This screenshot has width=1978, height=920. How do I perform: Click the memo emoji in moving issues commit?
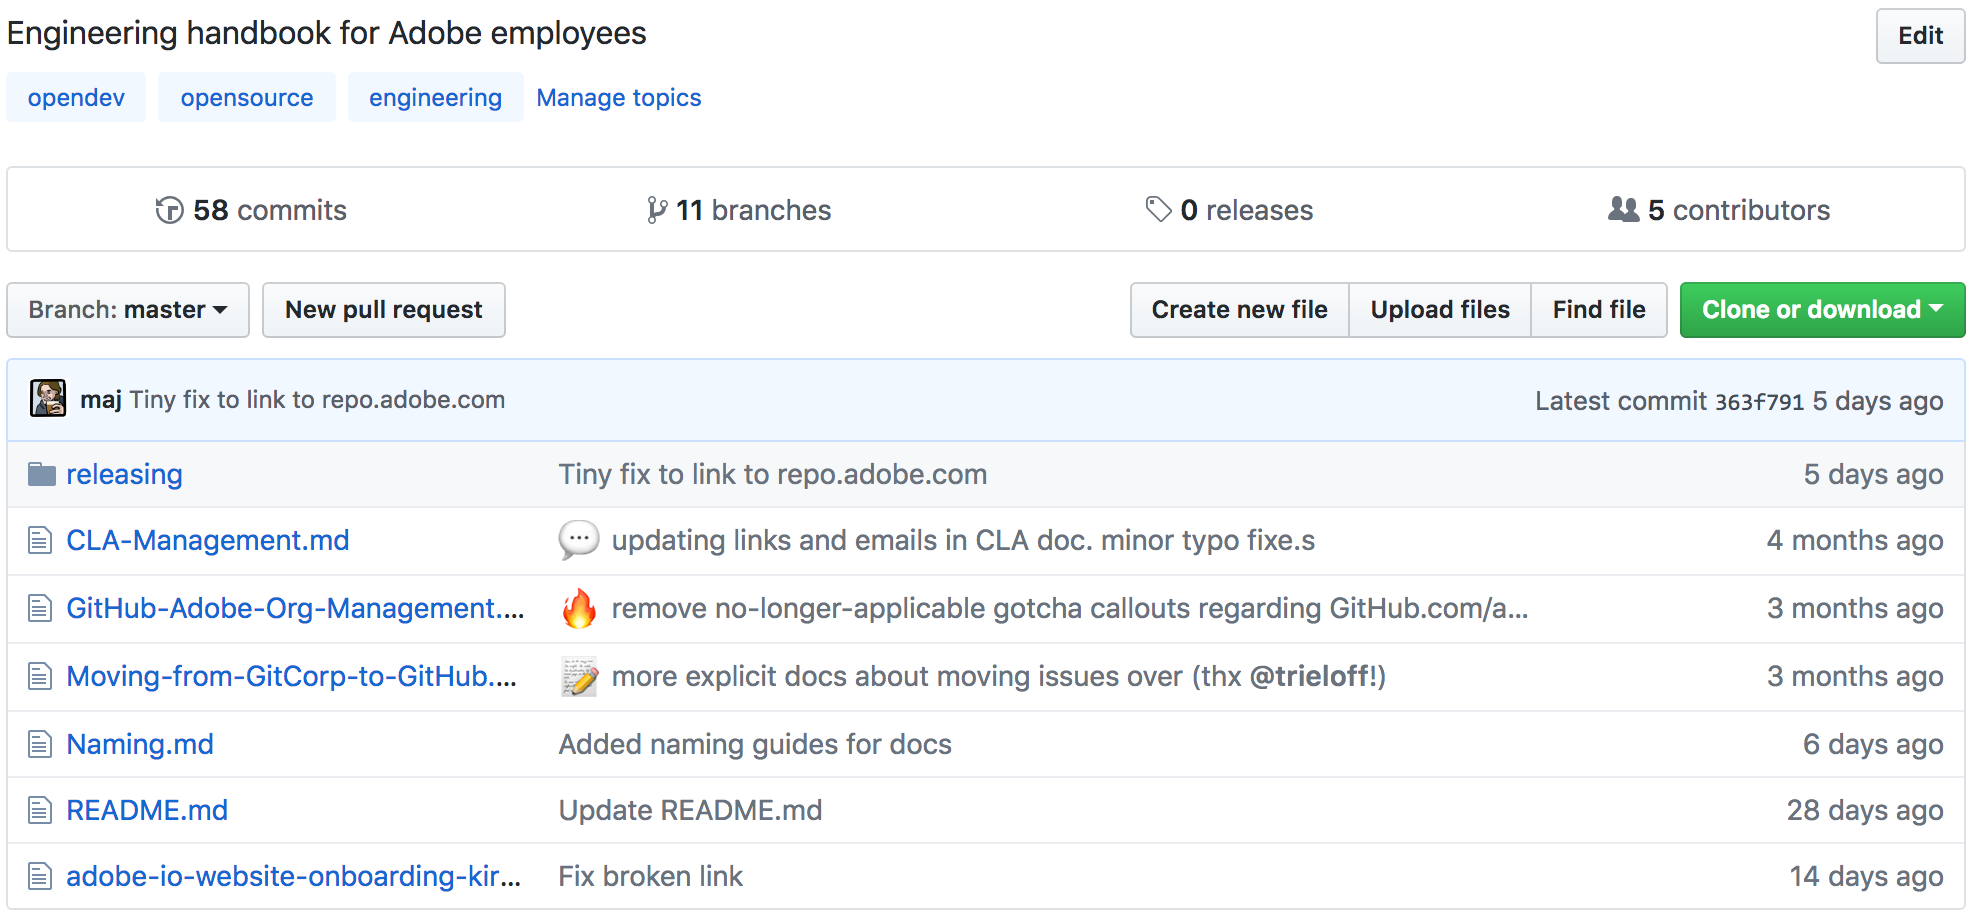pos(579,677)
